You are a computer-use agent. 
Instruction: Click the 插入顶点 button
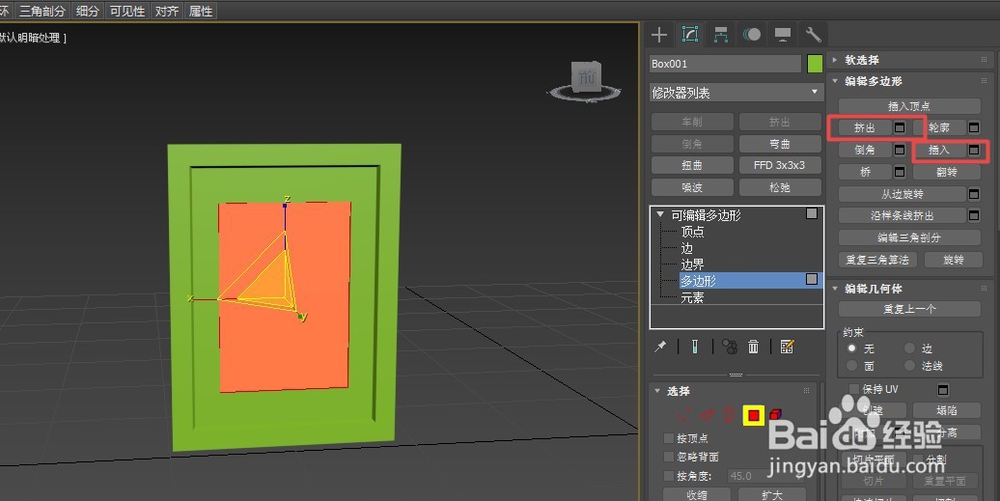pyautogui.click(x=909, y=106)
